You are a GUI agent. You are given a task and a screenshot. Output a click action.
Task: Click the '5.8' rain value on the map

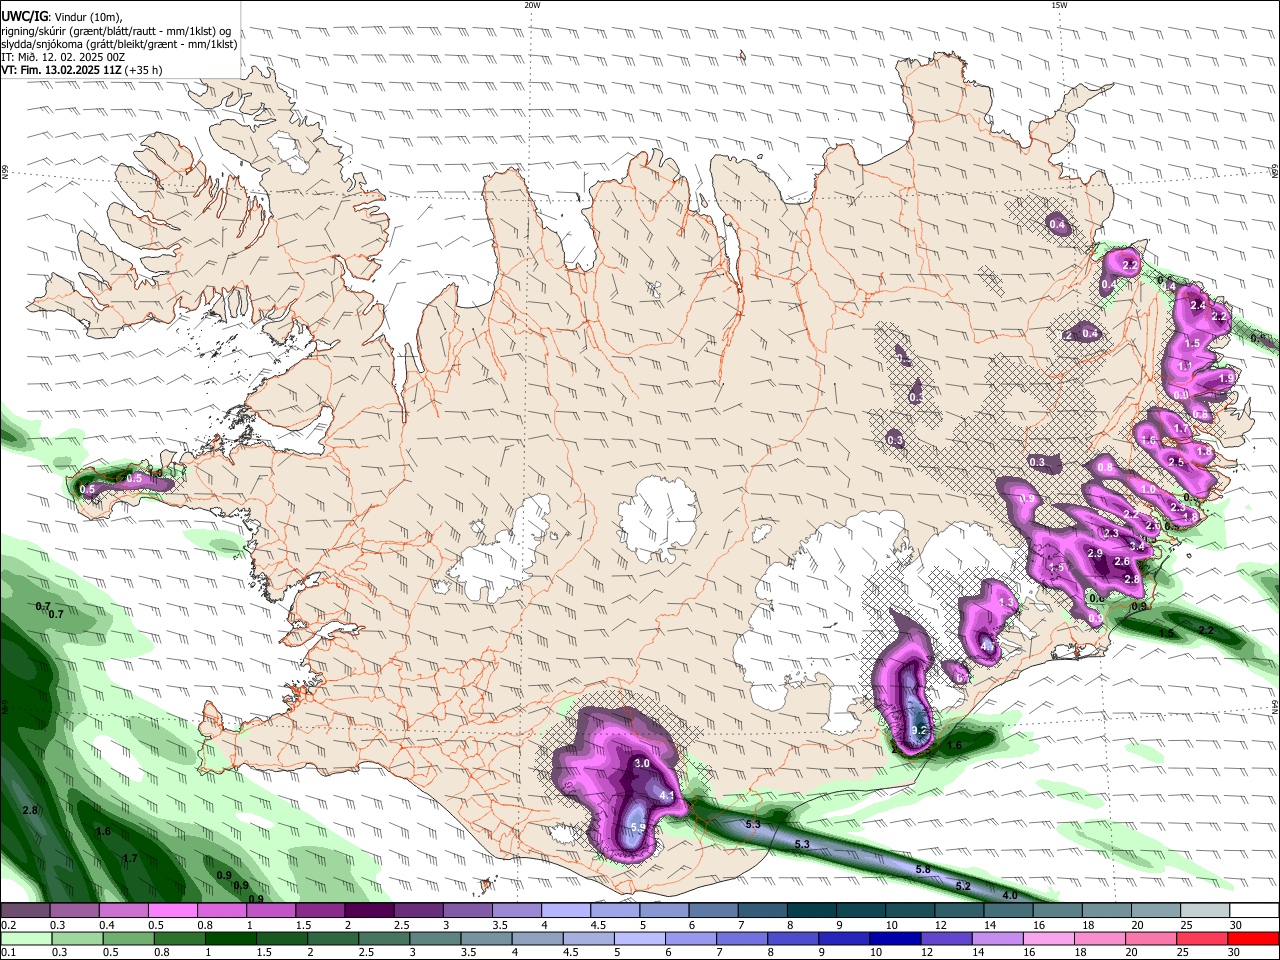click(923, 869)
